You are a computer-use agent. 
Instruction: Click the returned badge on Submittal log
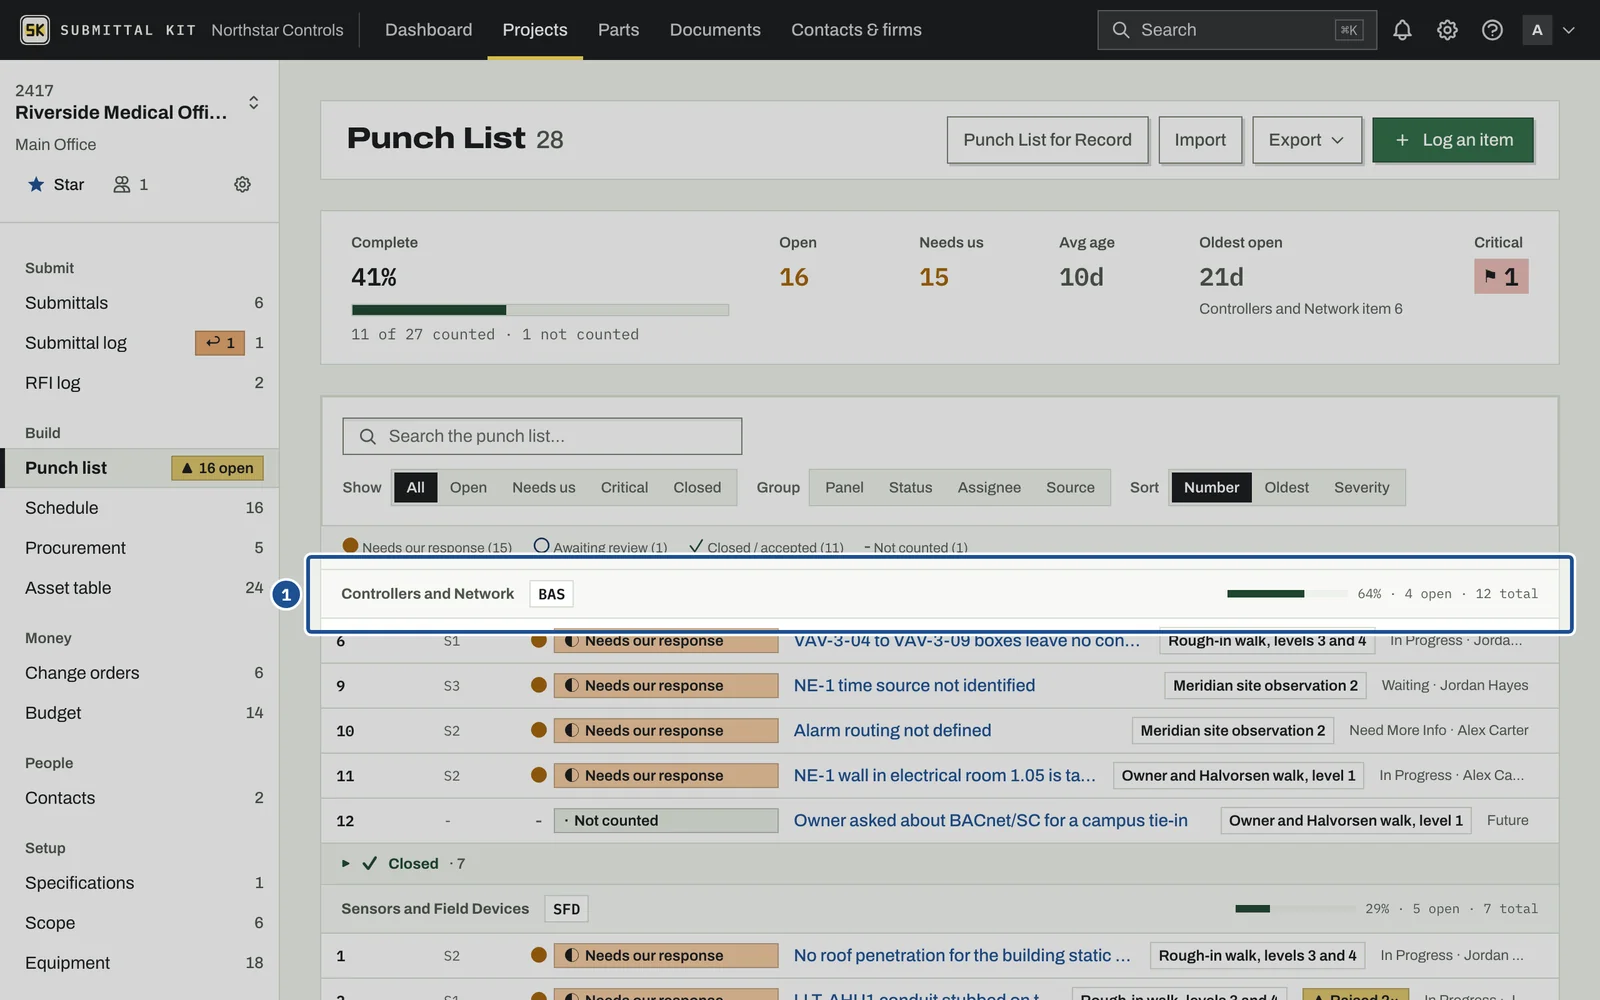[220, 343]
